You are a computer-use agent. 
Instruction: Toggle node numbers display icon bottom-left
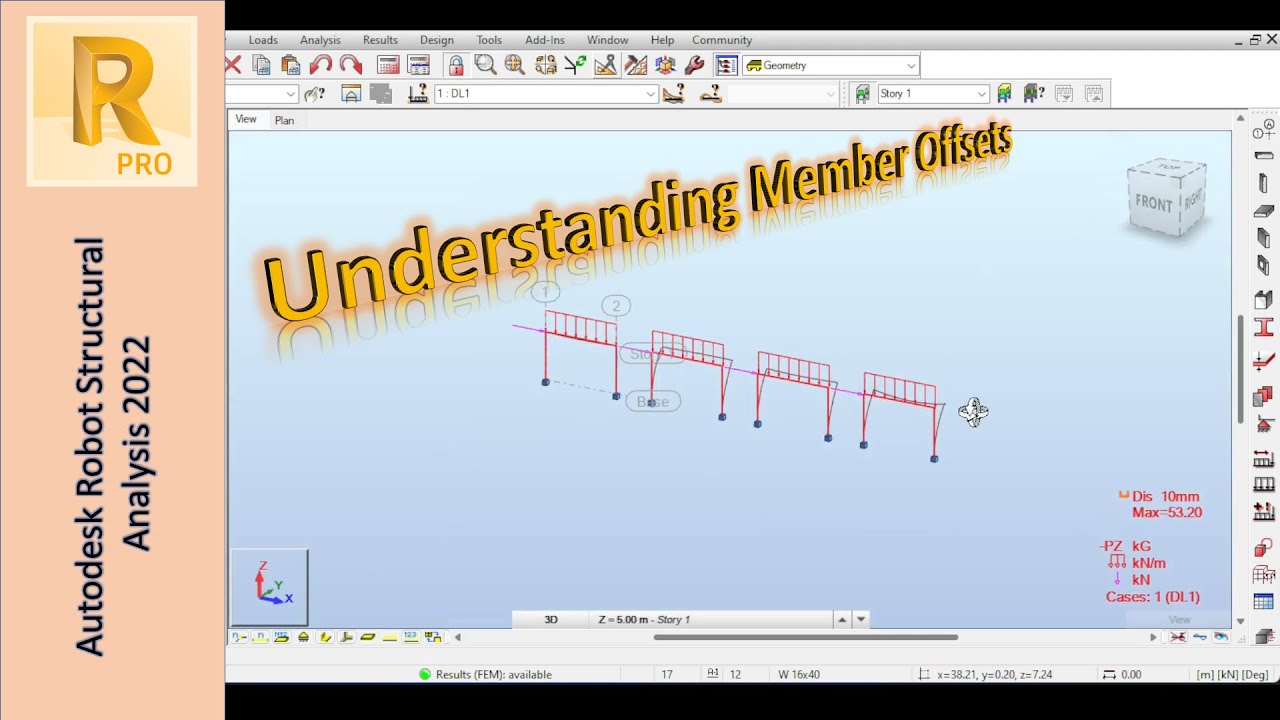coord(240,637)
